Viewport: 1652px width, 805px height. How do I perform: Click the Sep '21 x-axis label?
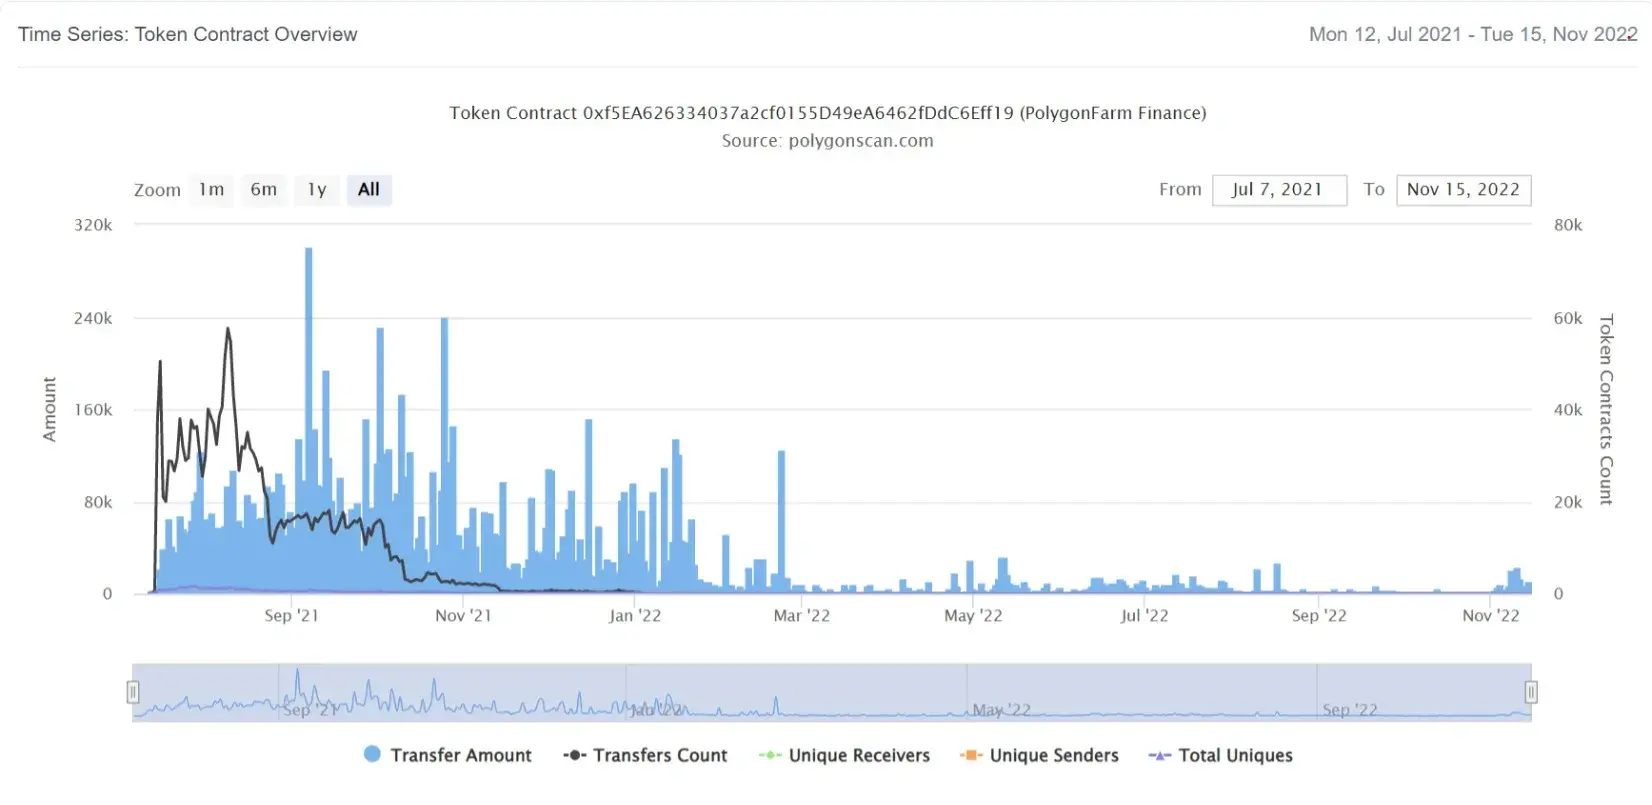click(292, 615)
